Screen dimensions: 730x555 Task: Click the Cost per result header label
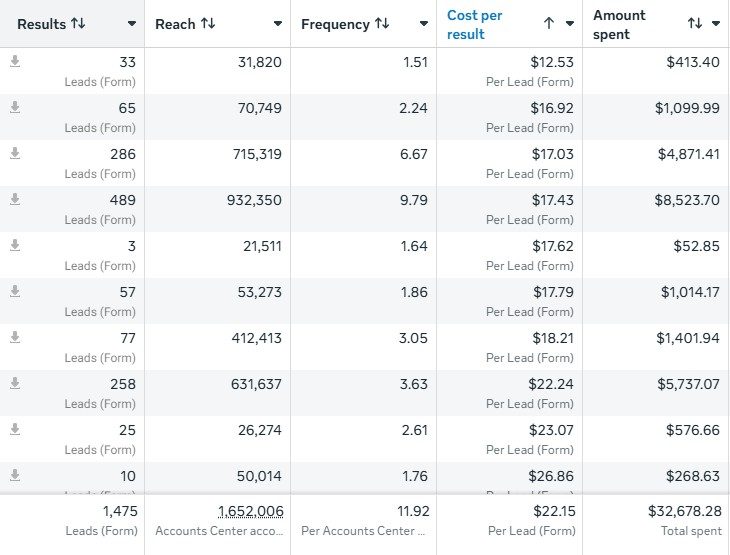click(474, 25)
